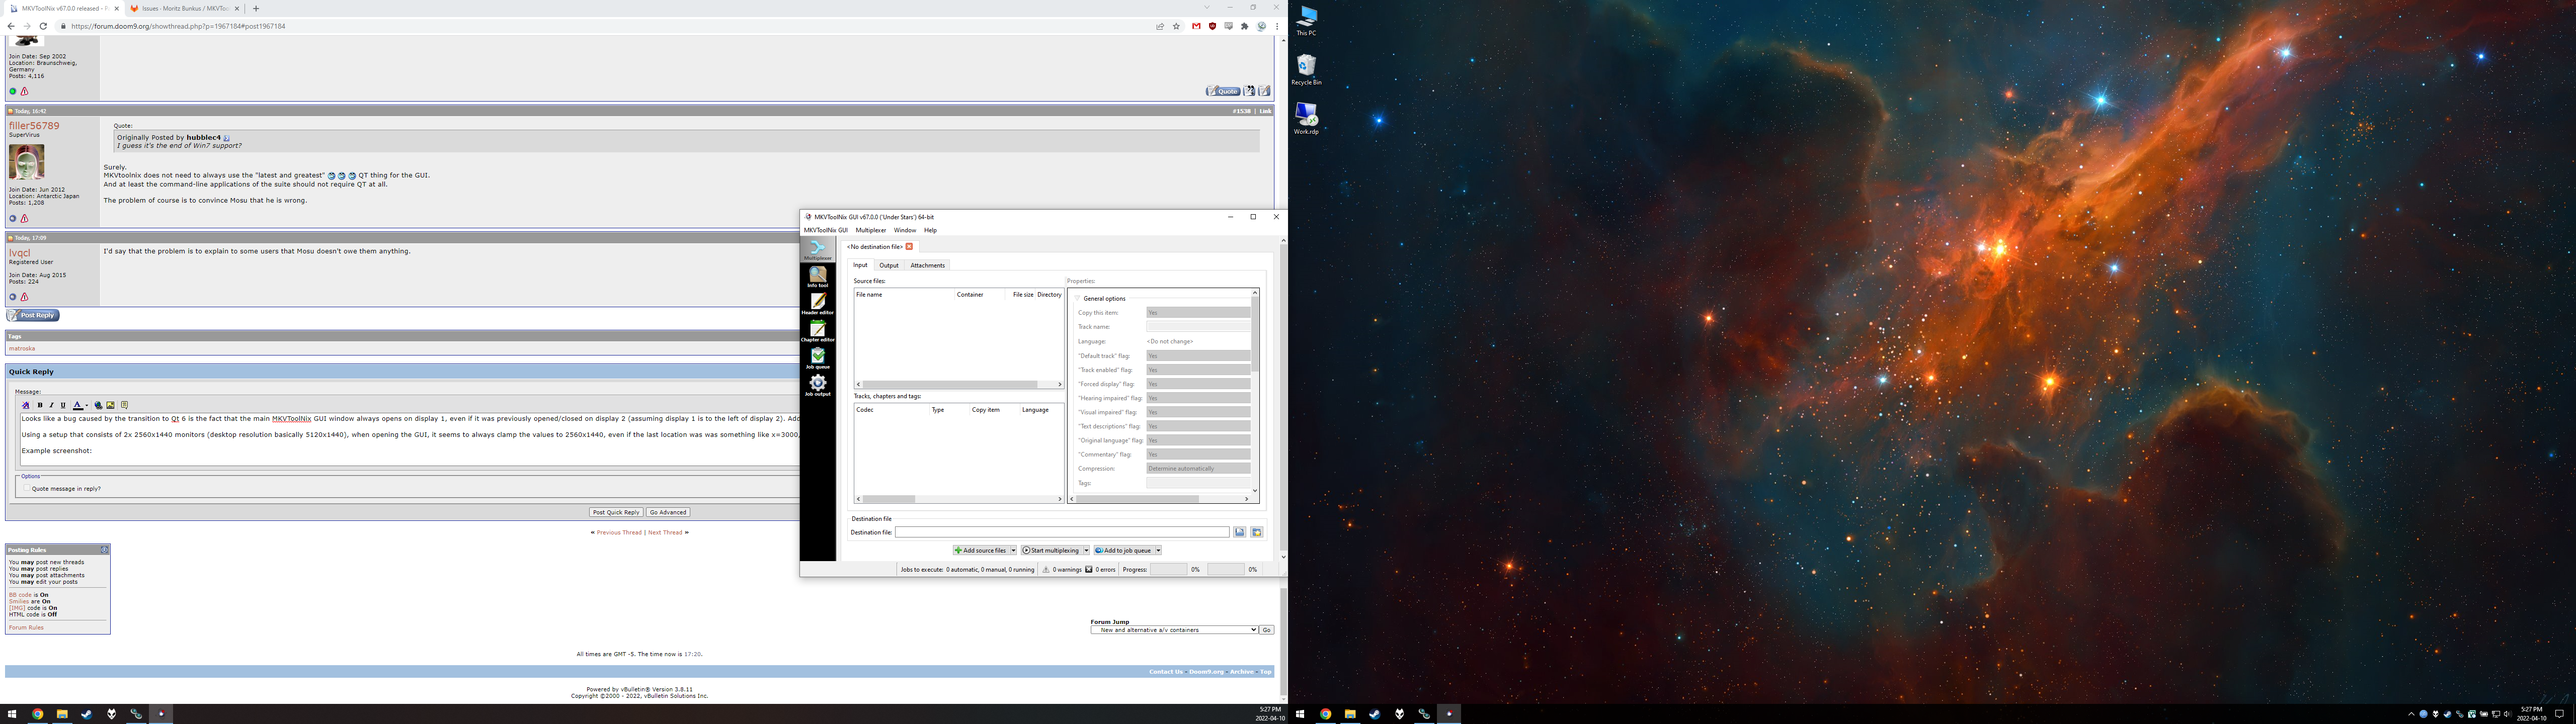Click the insert link globe icon
The height and width of the screenshot is (724, 2576).
point(98,405)
